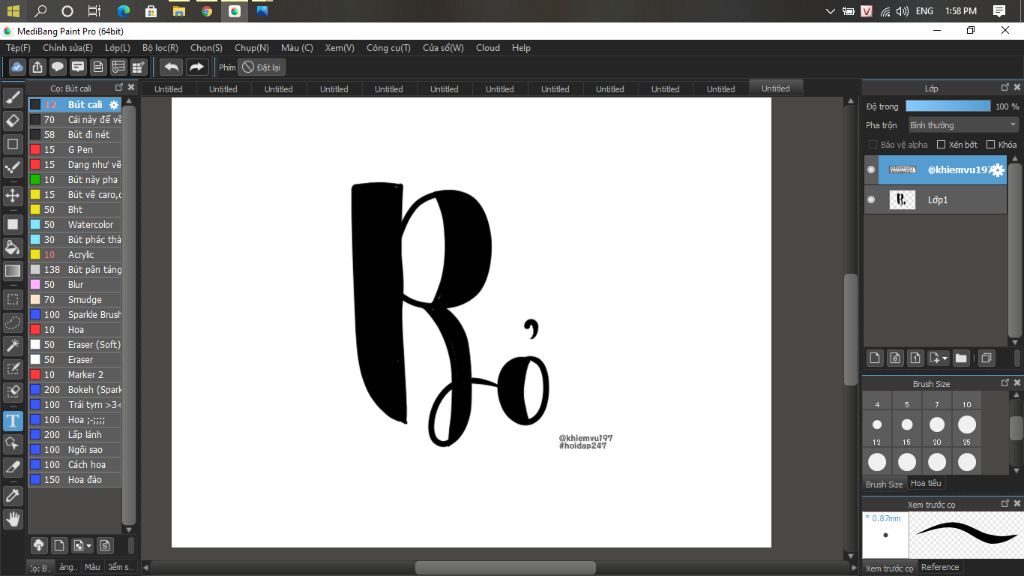
Task: Open @khiemvu197 layer settings gear
Action: pyautogui.click(x=997, y=170)
